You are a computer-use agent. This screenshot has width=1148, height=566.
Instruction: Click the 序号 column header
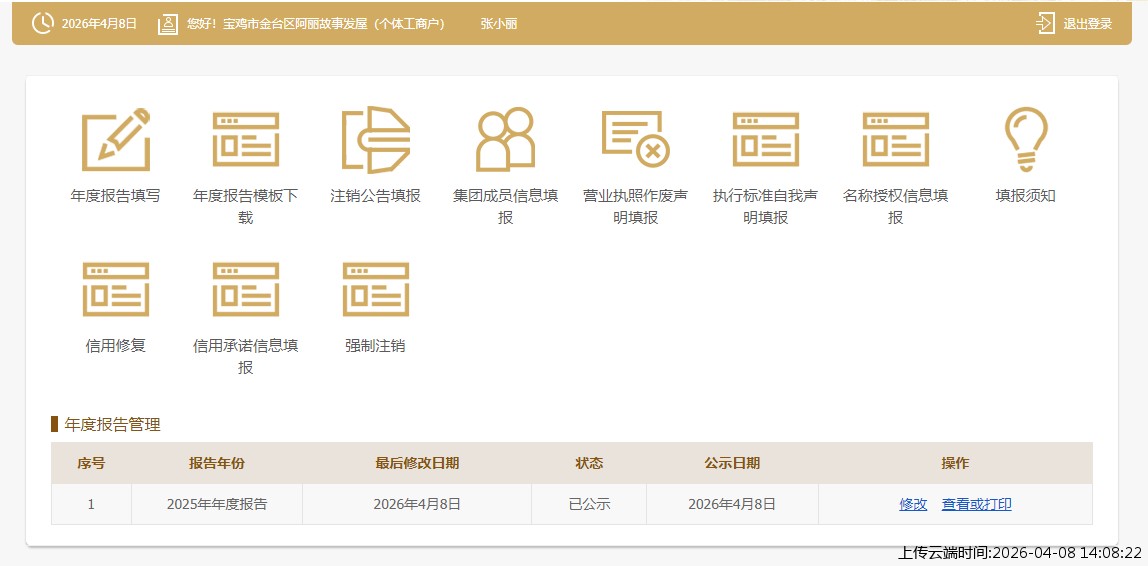pyautogui.click(x=91, y=463)
